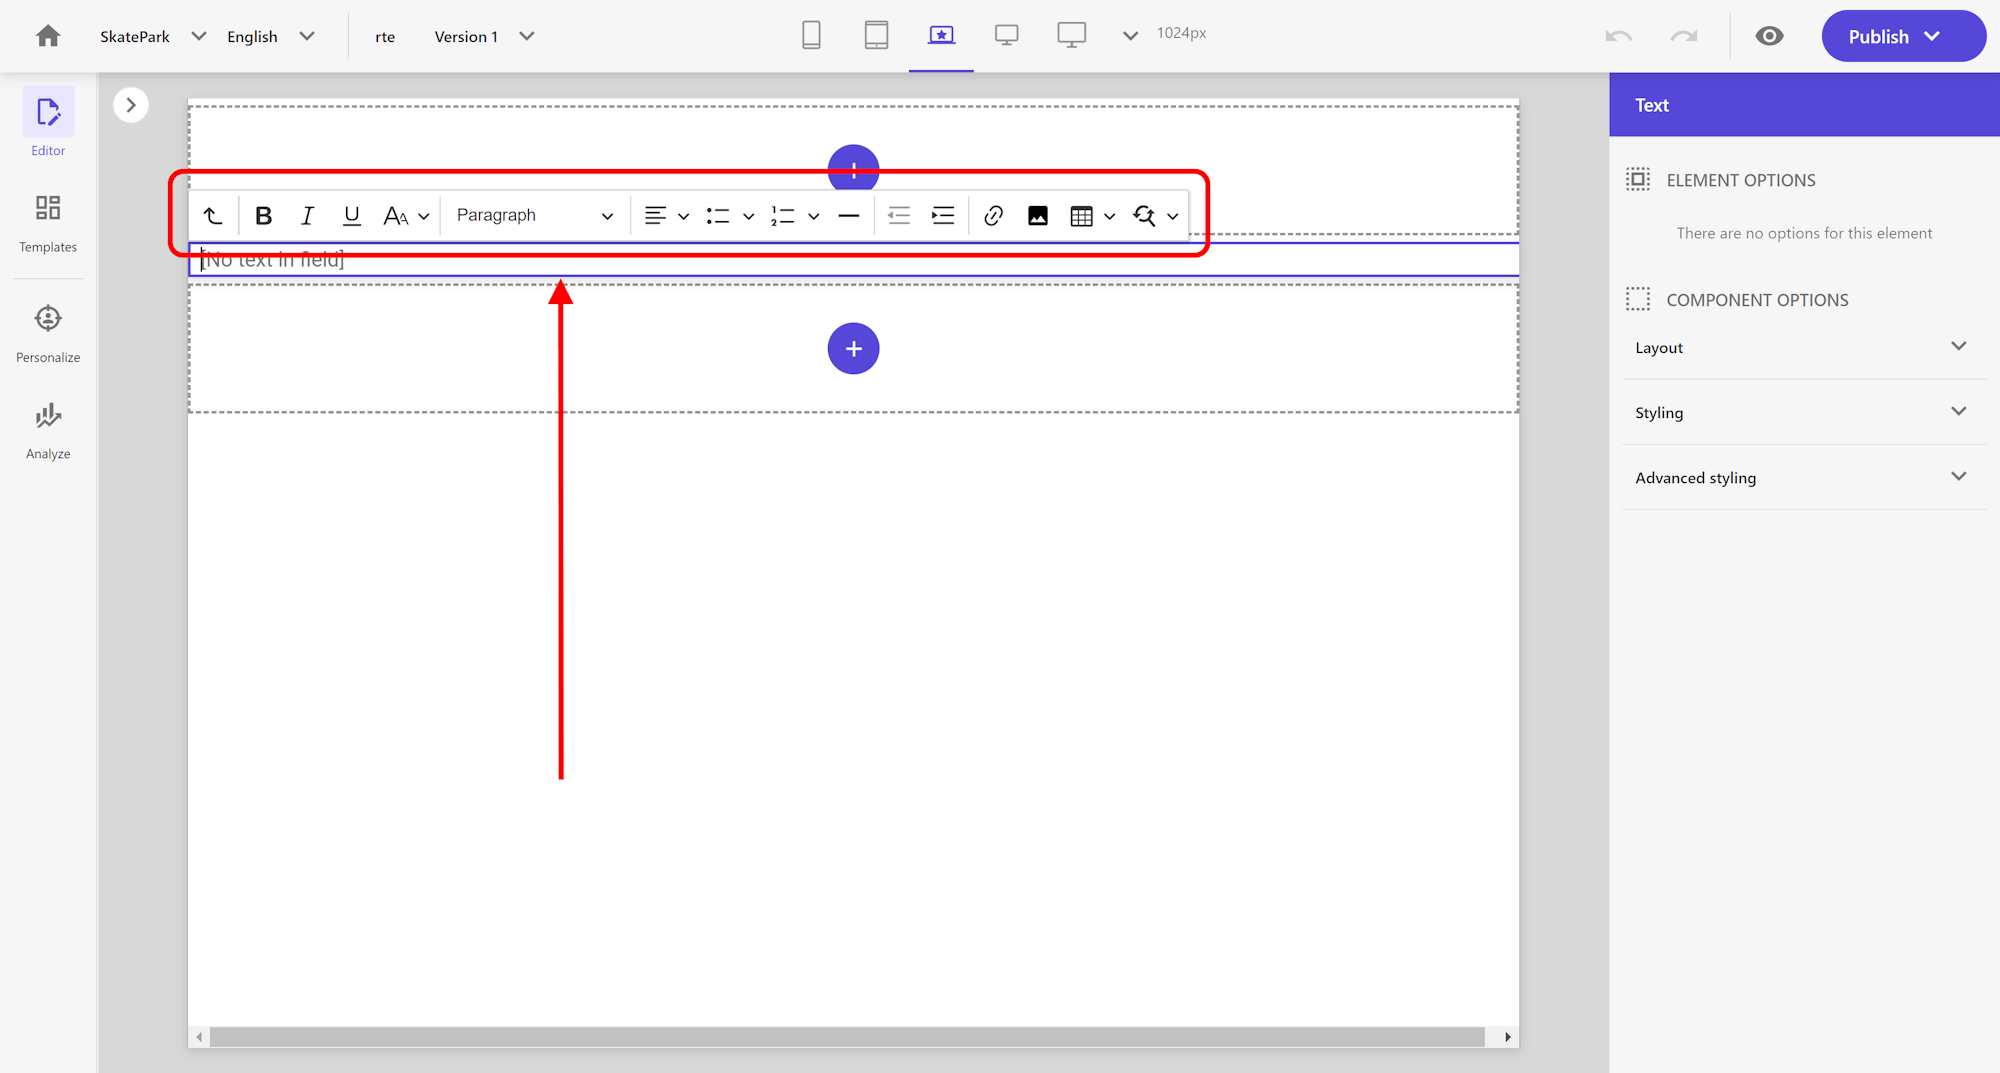Decrease indent of the paragraph
The height and width of the screenshot is (1073, 2000).
[898, 216]
